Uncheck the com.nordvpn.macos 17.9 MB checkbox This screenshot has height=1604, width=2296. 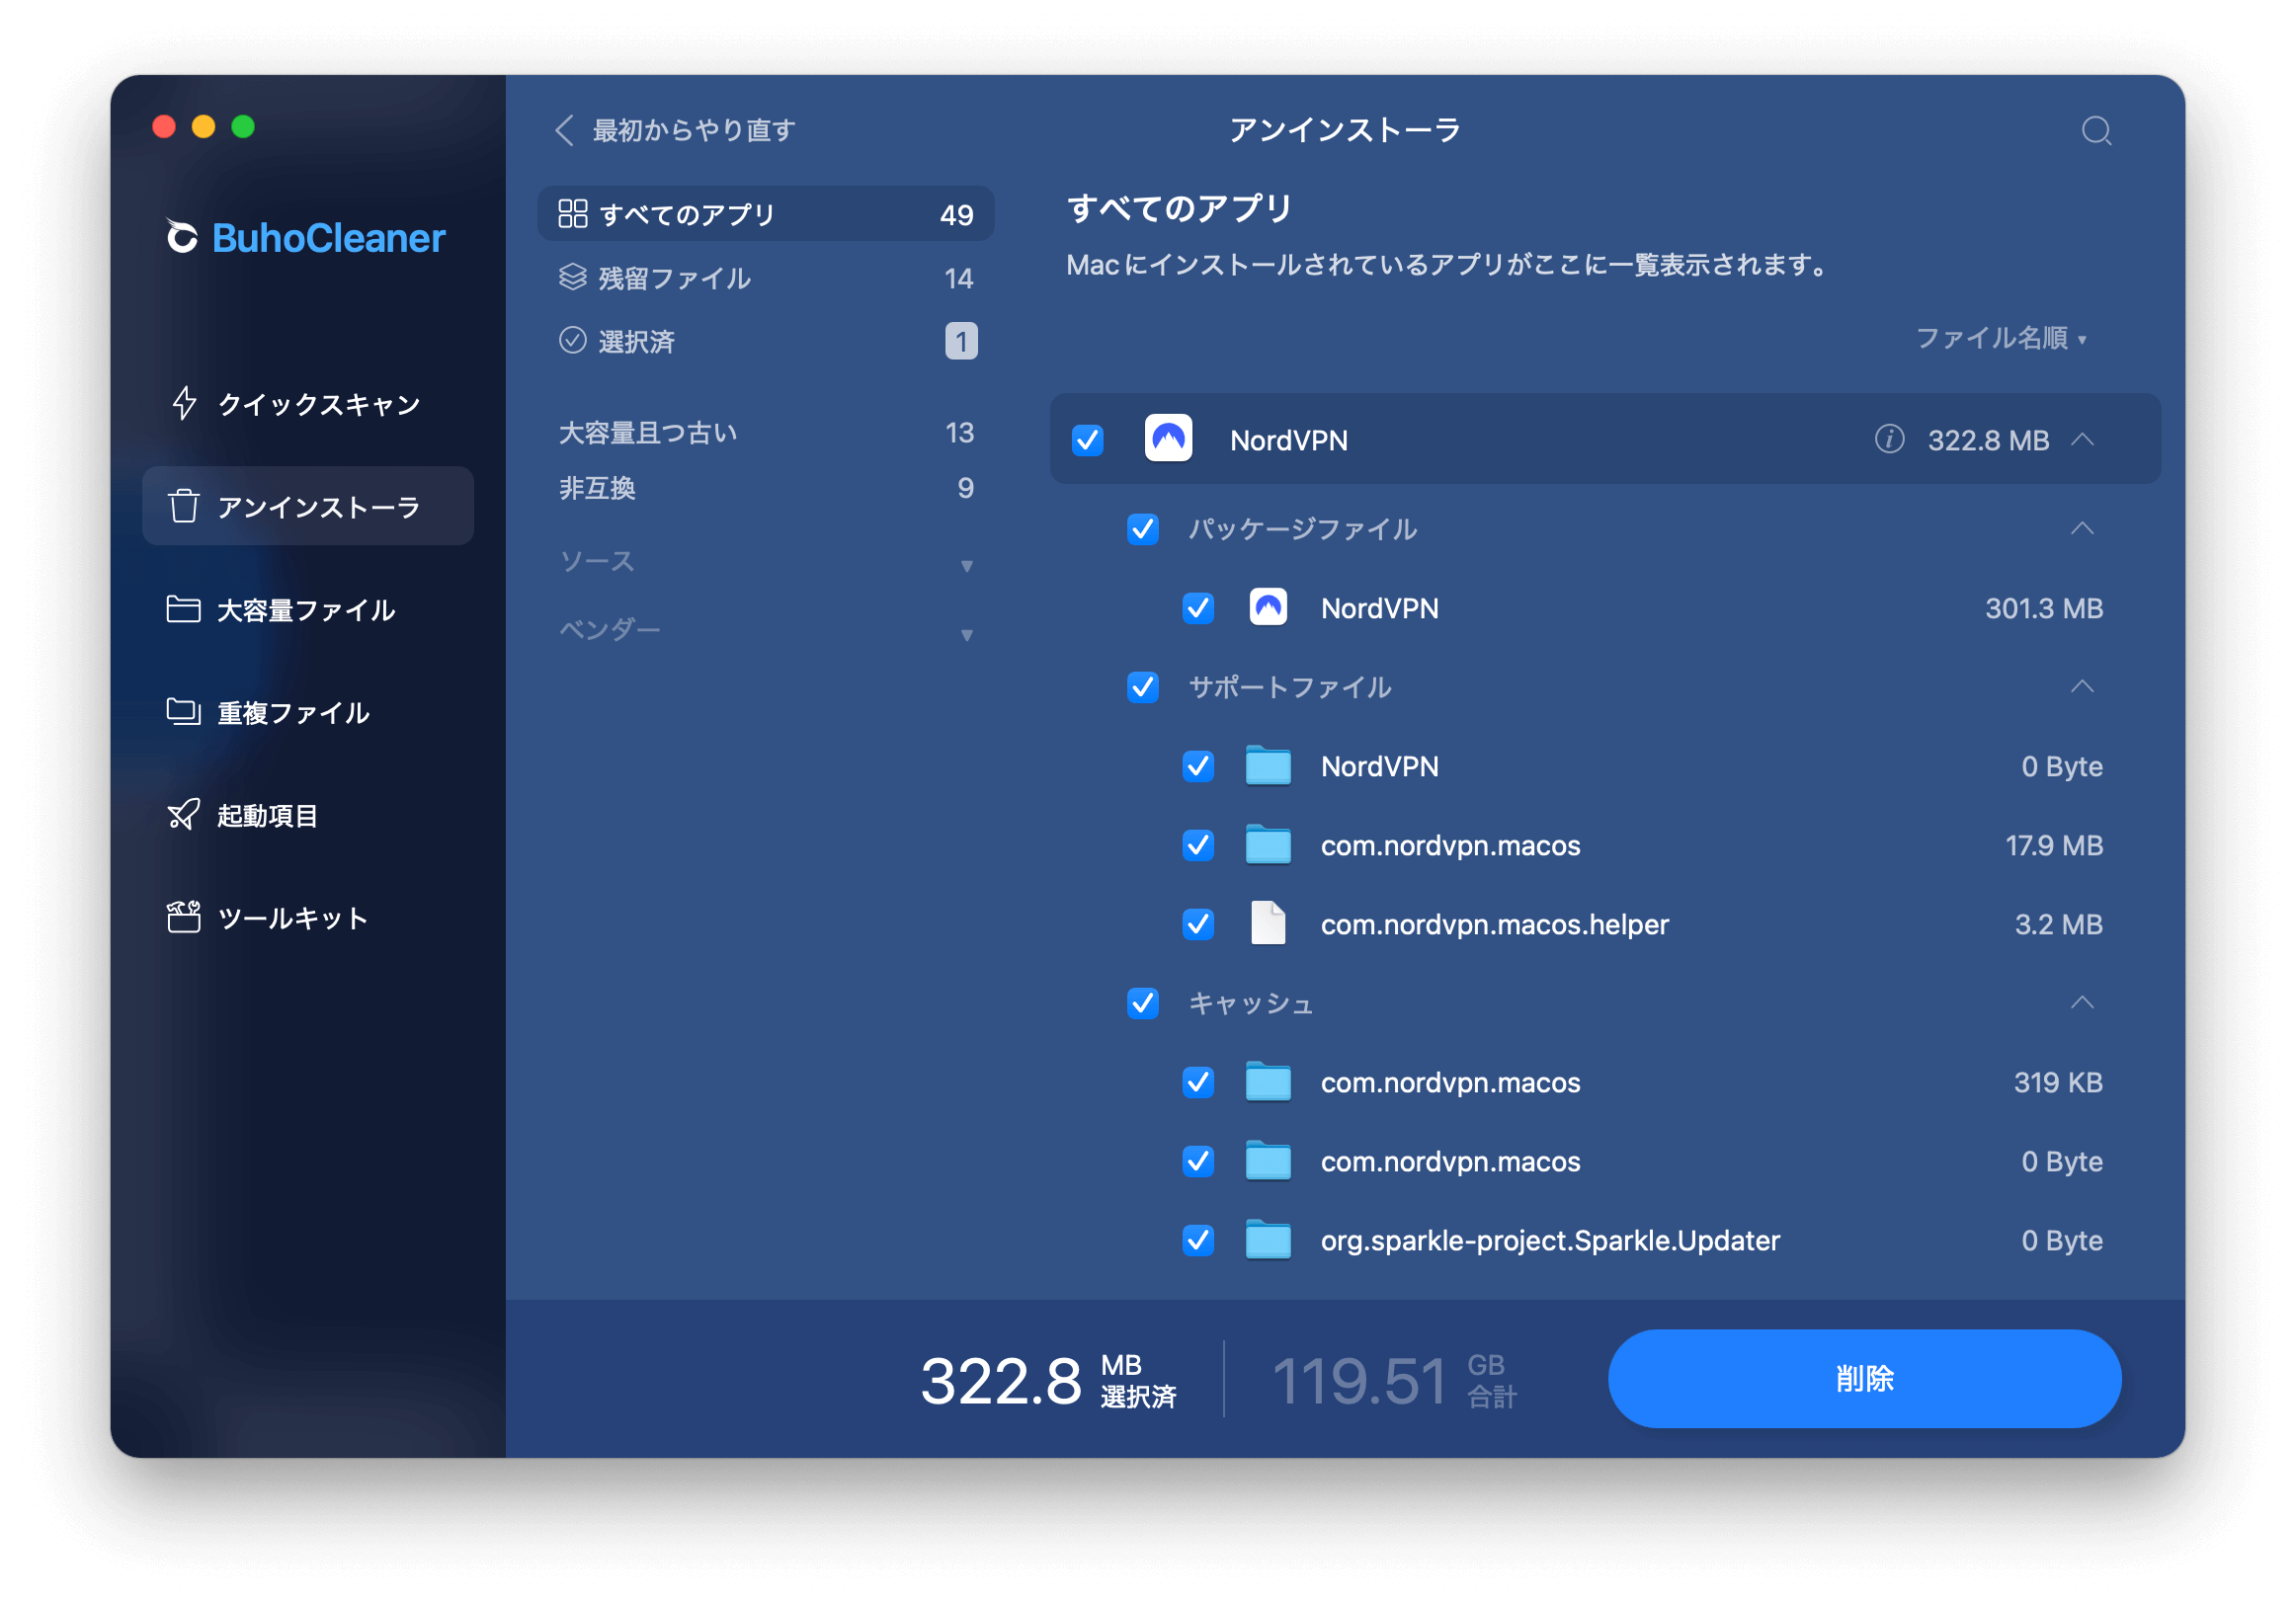(1198, 845)
